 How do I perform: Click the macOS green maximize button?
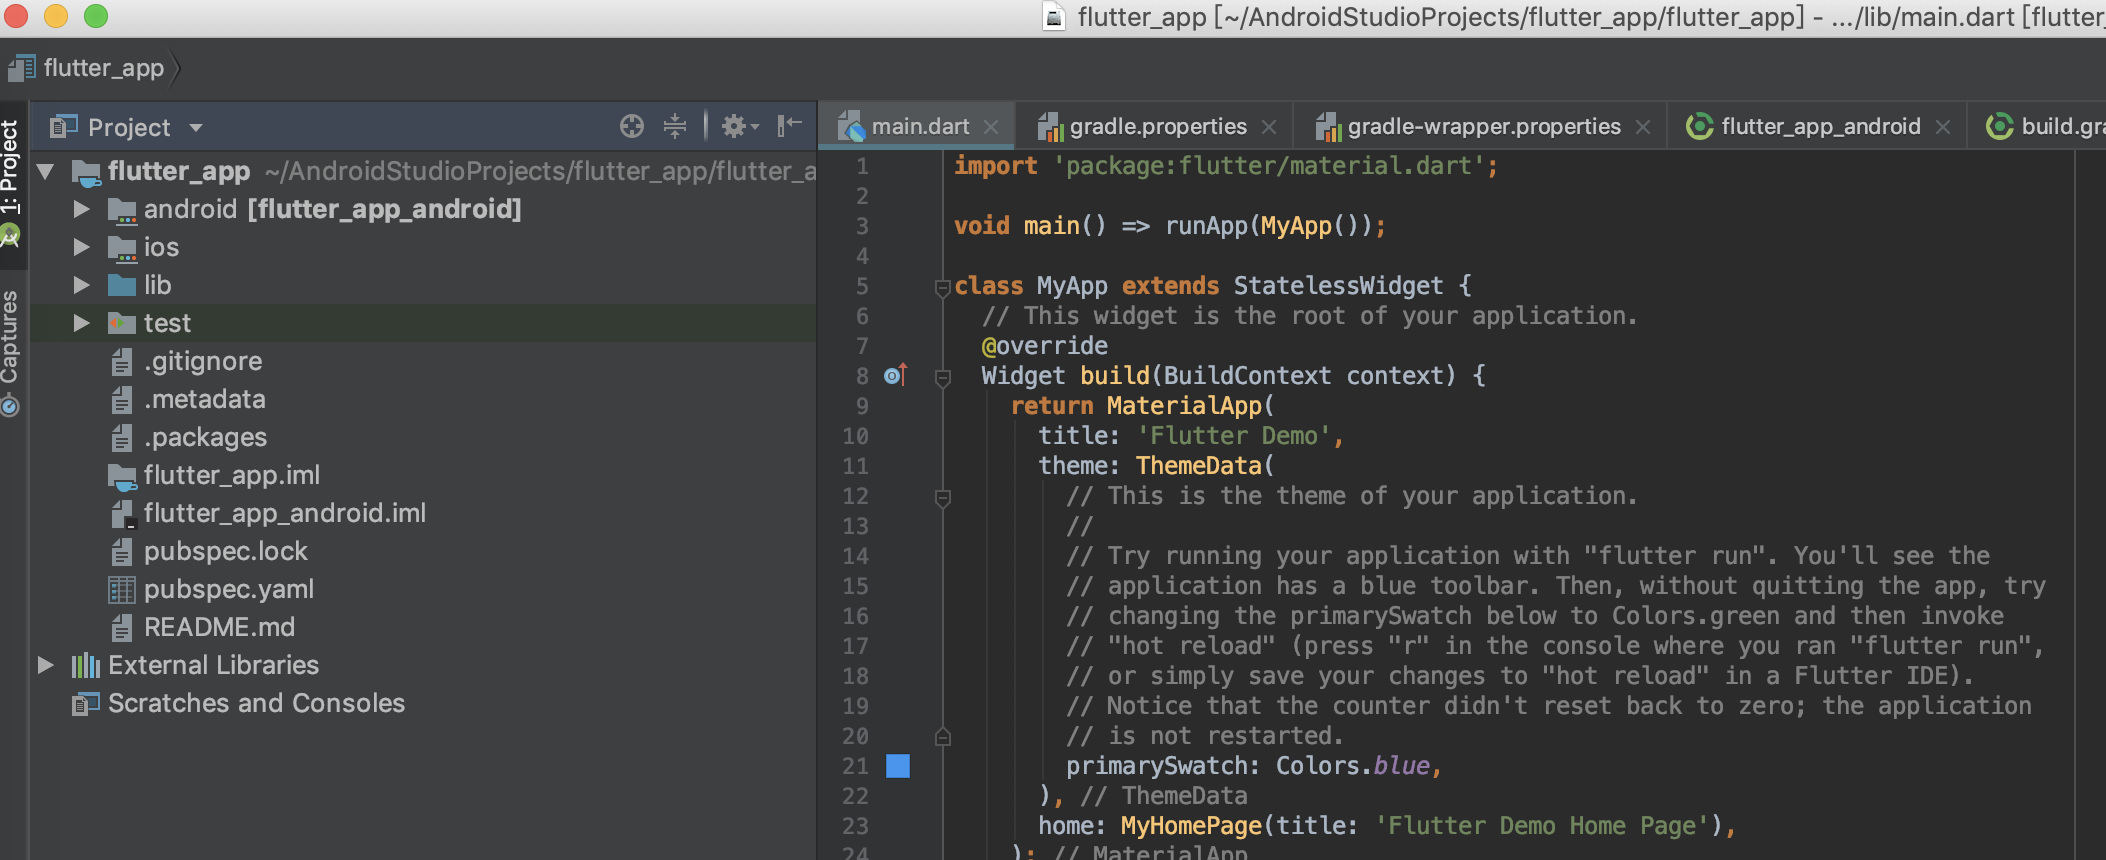(x=96, y=15)
